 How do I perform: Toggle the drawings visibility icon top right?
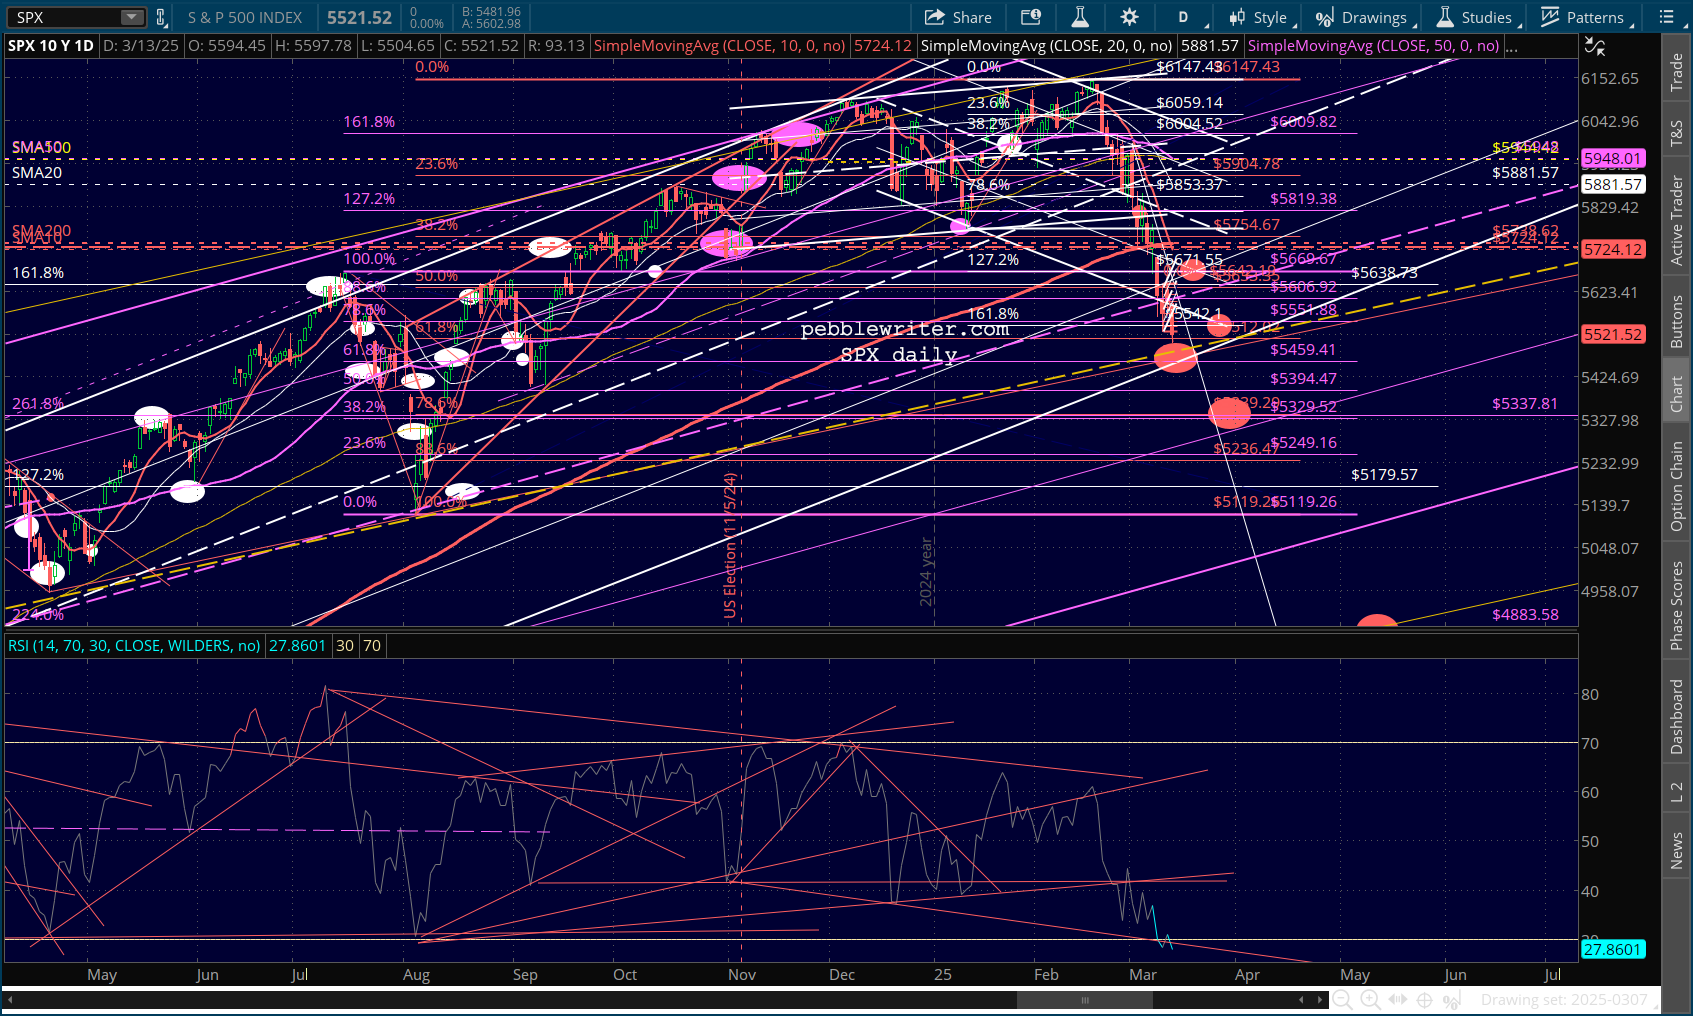click(x=1595, y=46)
